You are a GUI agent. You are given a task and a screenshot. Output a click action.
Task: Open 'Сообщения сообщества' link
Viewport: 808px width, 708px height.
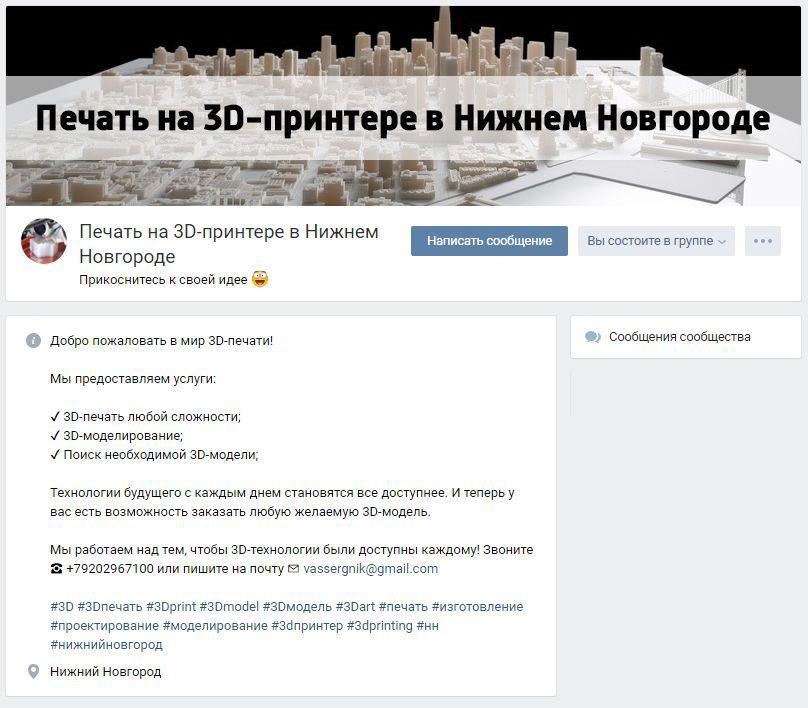point(679,336)
